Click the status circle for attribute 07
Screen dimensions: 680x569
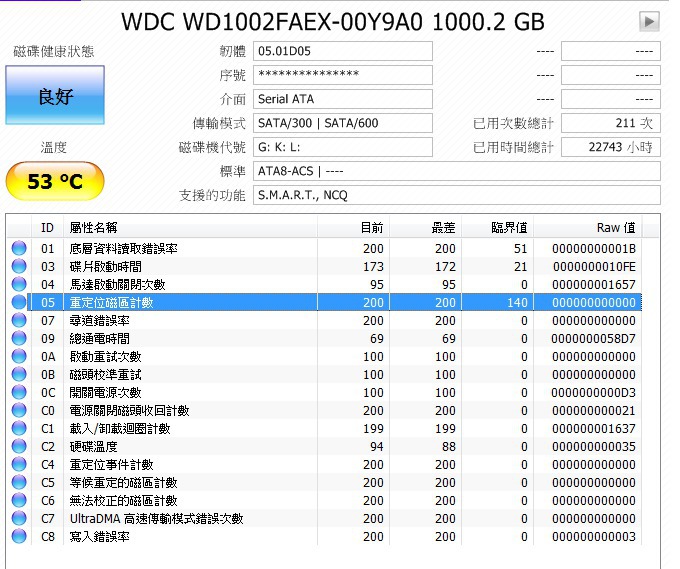[19, 320]
